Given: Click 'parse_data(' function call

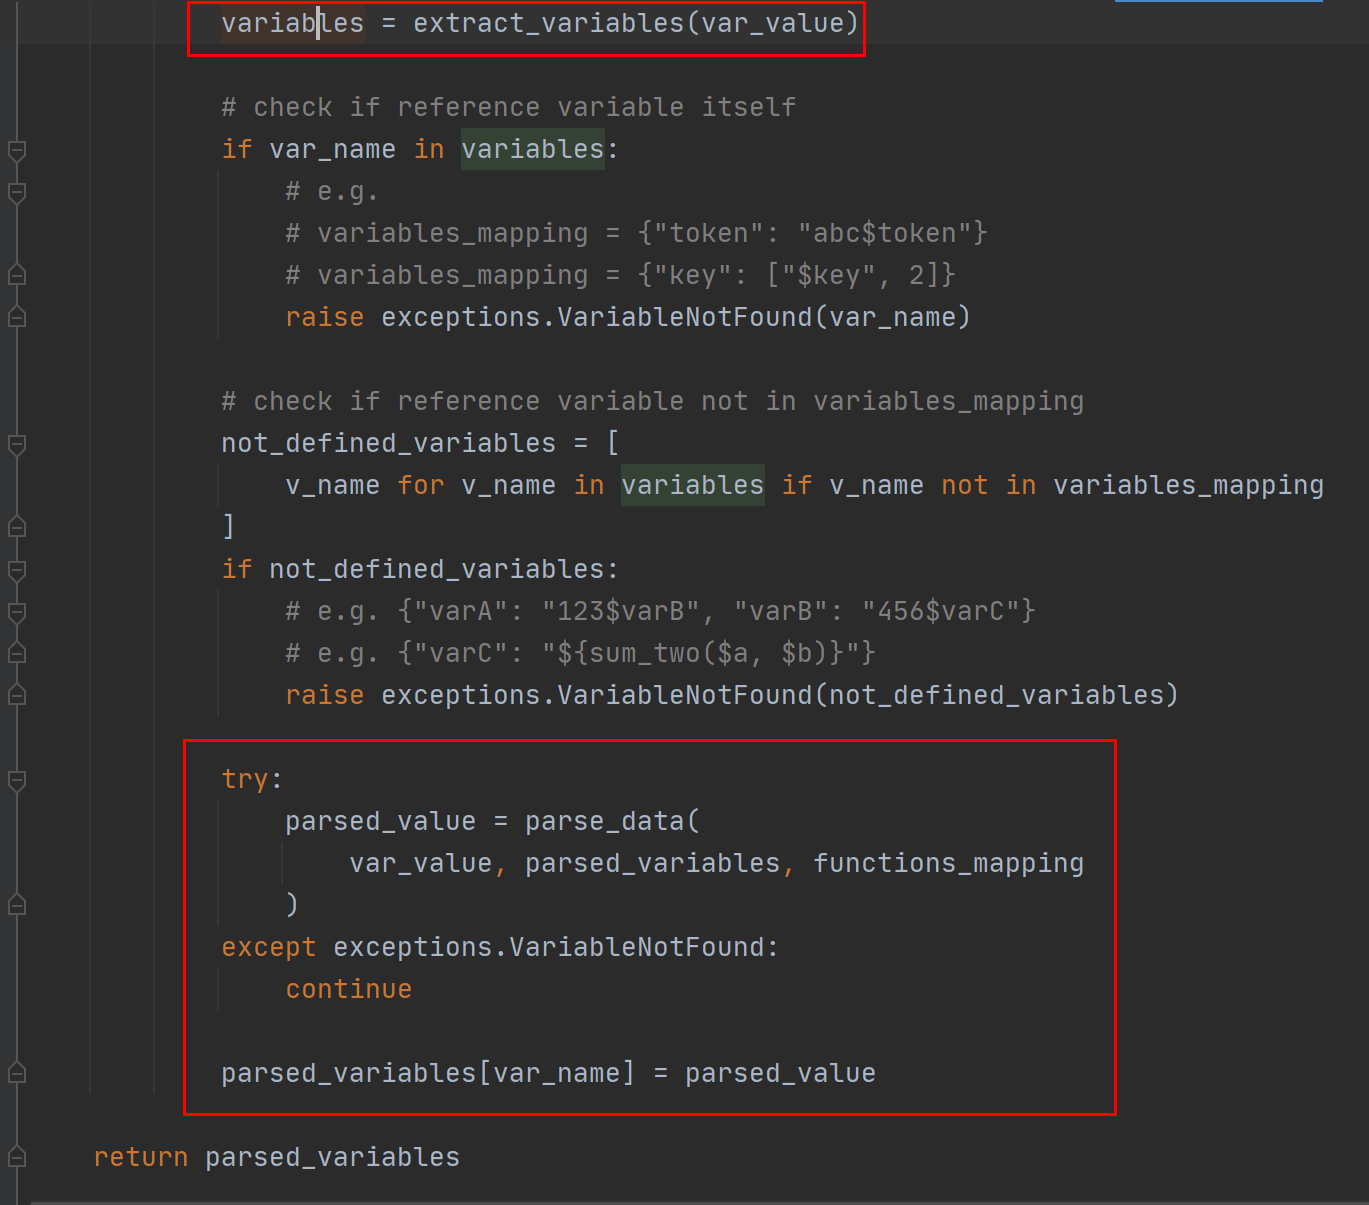Looking at the screenshot, I should (x=612, y=821).
